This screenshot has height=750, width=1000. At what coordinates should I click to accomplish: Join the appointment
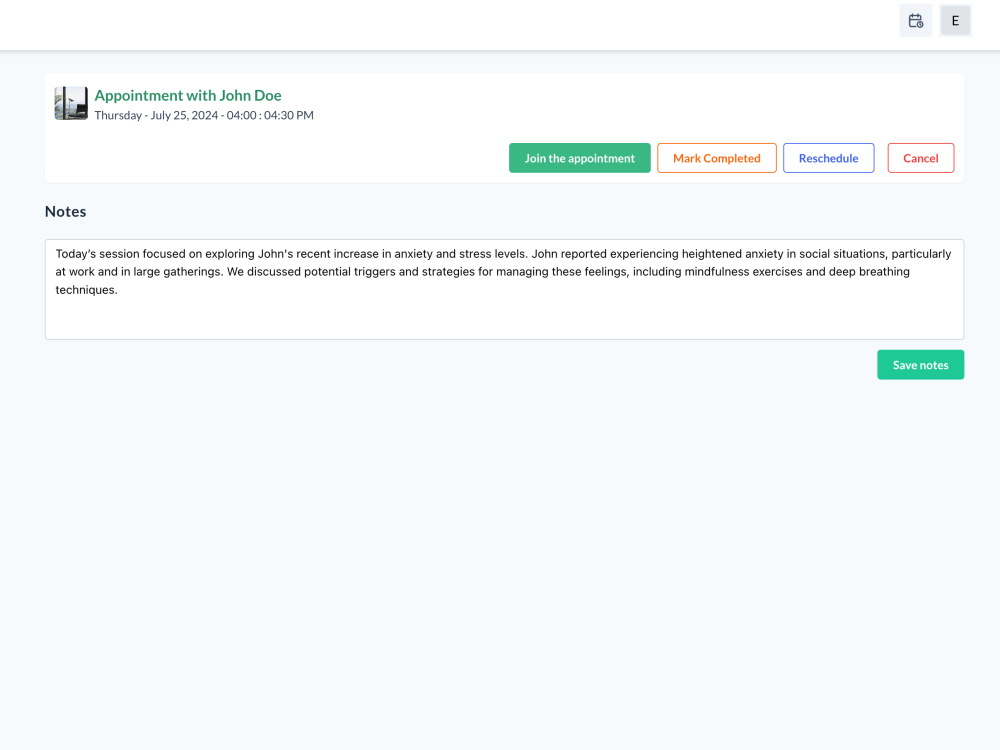(x=579, y=158)
